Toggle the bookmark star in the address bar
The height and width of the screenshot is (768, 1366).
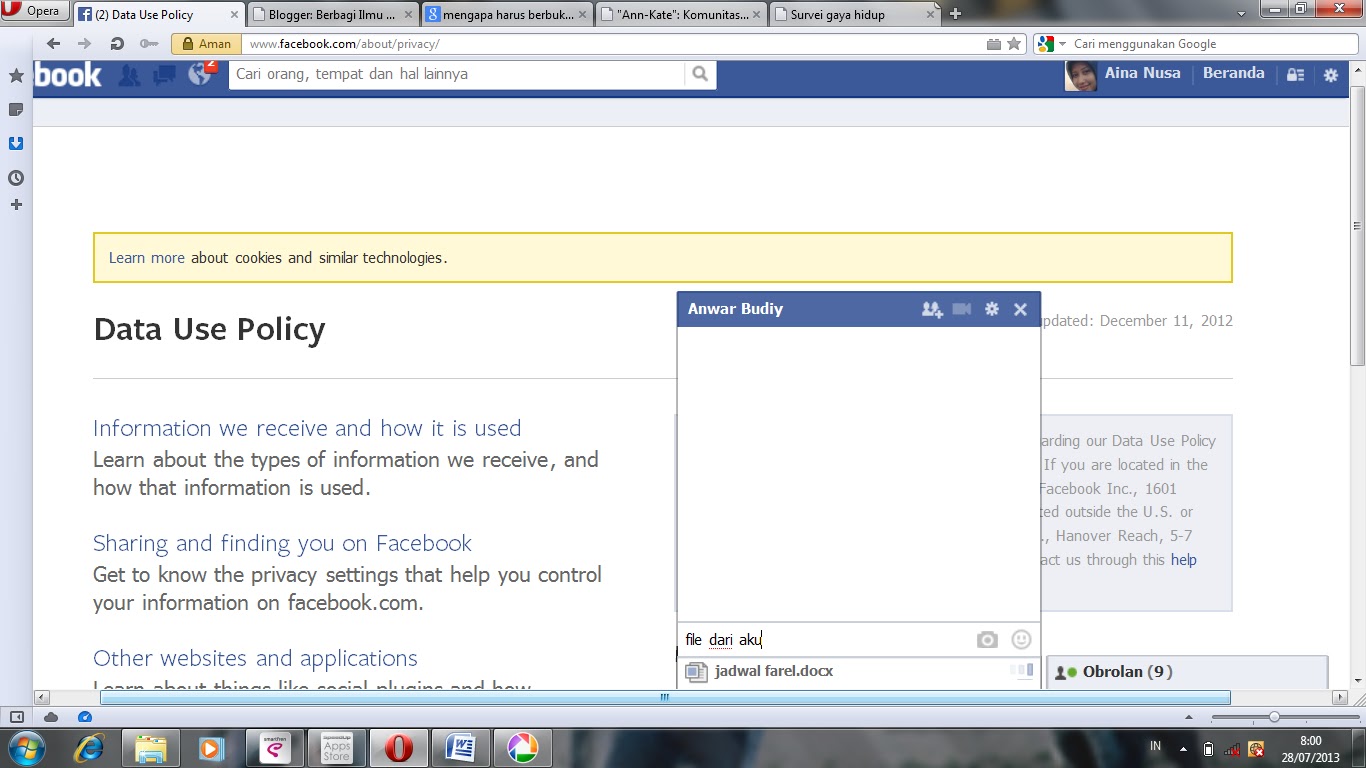(1014, 43)
